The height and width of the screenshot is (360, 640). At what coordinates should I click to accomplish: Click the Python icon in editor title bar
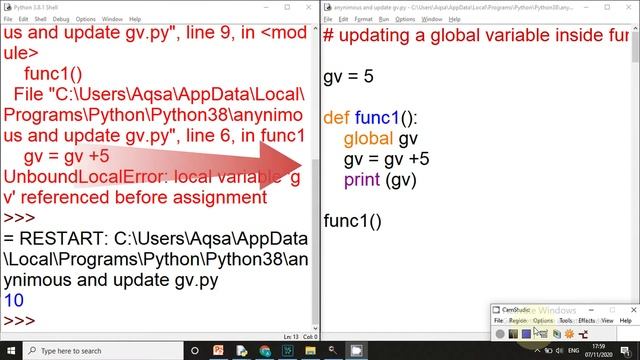pyautogui.click(x=327, y=7)
